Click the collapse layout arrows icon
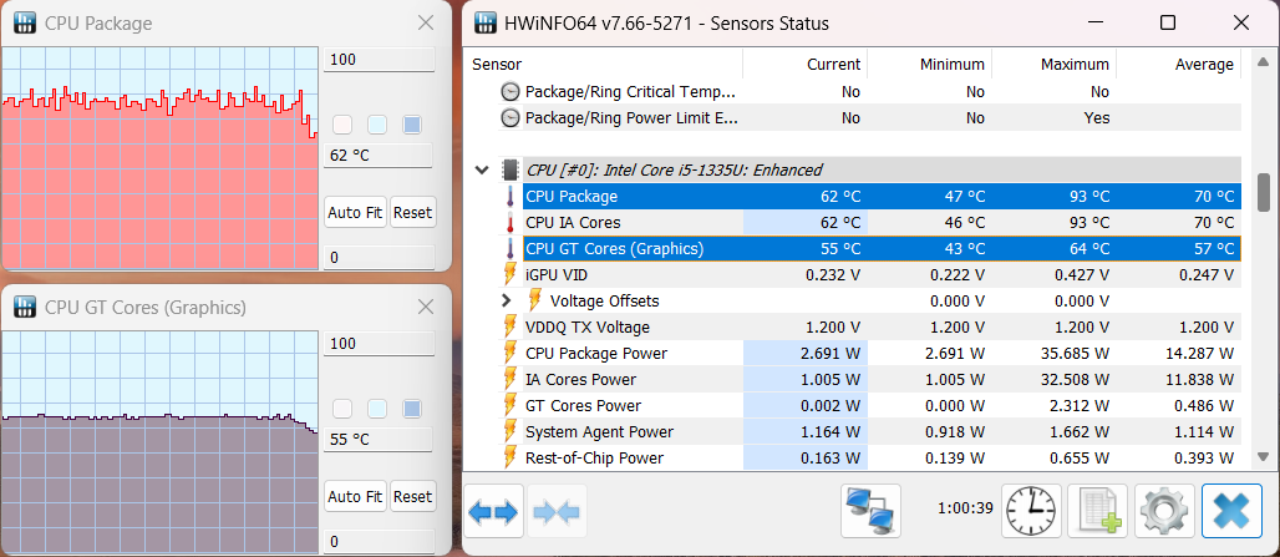1280x557 pixels. pos(557,512)
